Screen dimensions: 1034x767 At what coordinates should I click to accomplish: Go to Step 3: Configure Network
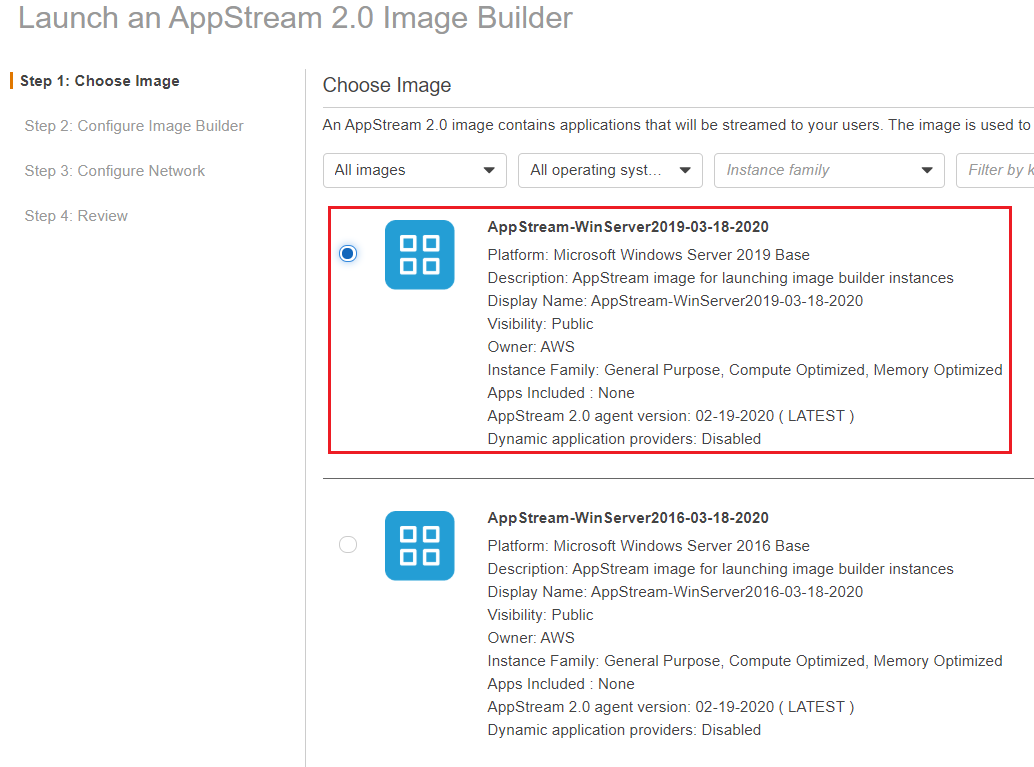pyautogui.click(x=115, y=171)
